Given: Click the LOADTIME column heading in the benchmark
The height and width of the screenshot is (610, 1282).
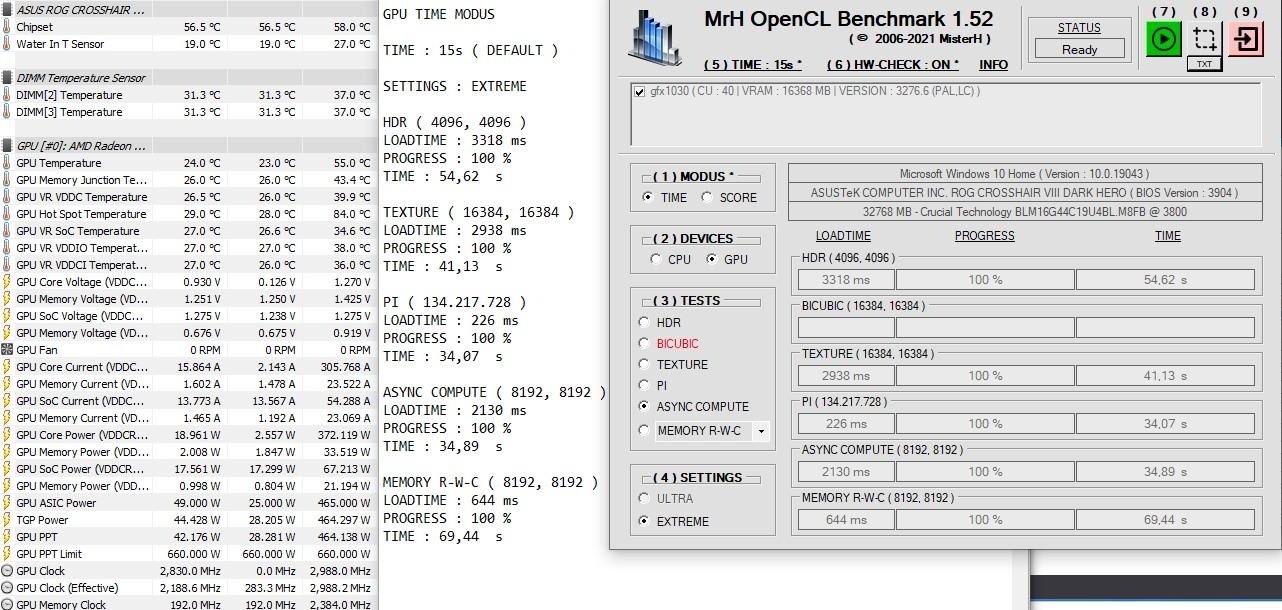Looking at the screenshot, I should pyautogui.click(x=843, y=236).
